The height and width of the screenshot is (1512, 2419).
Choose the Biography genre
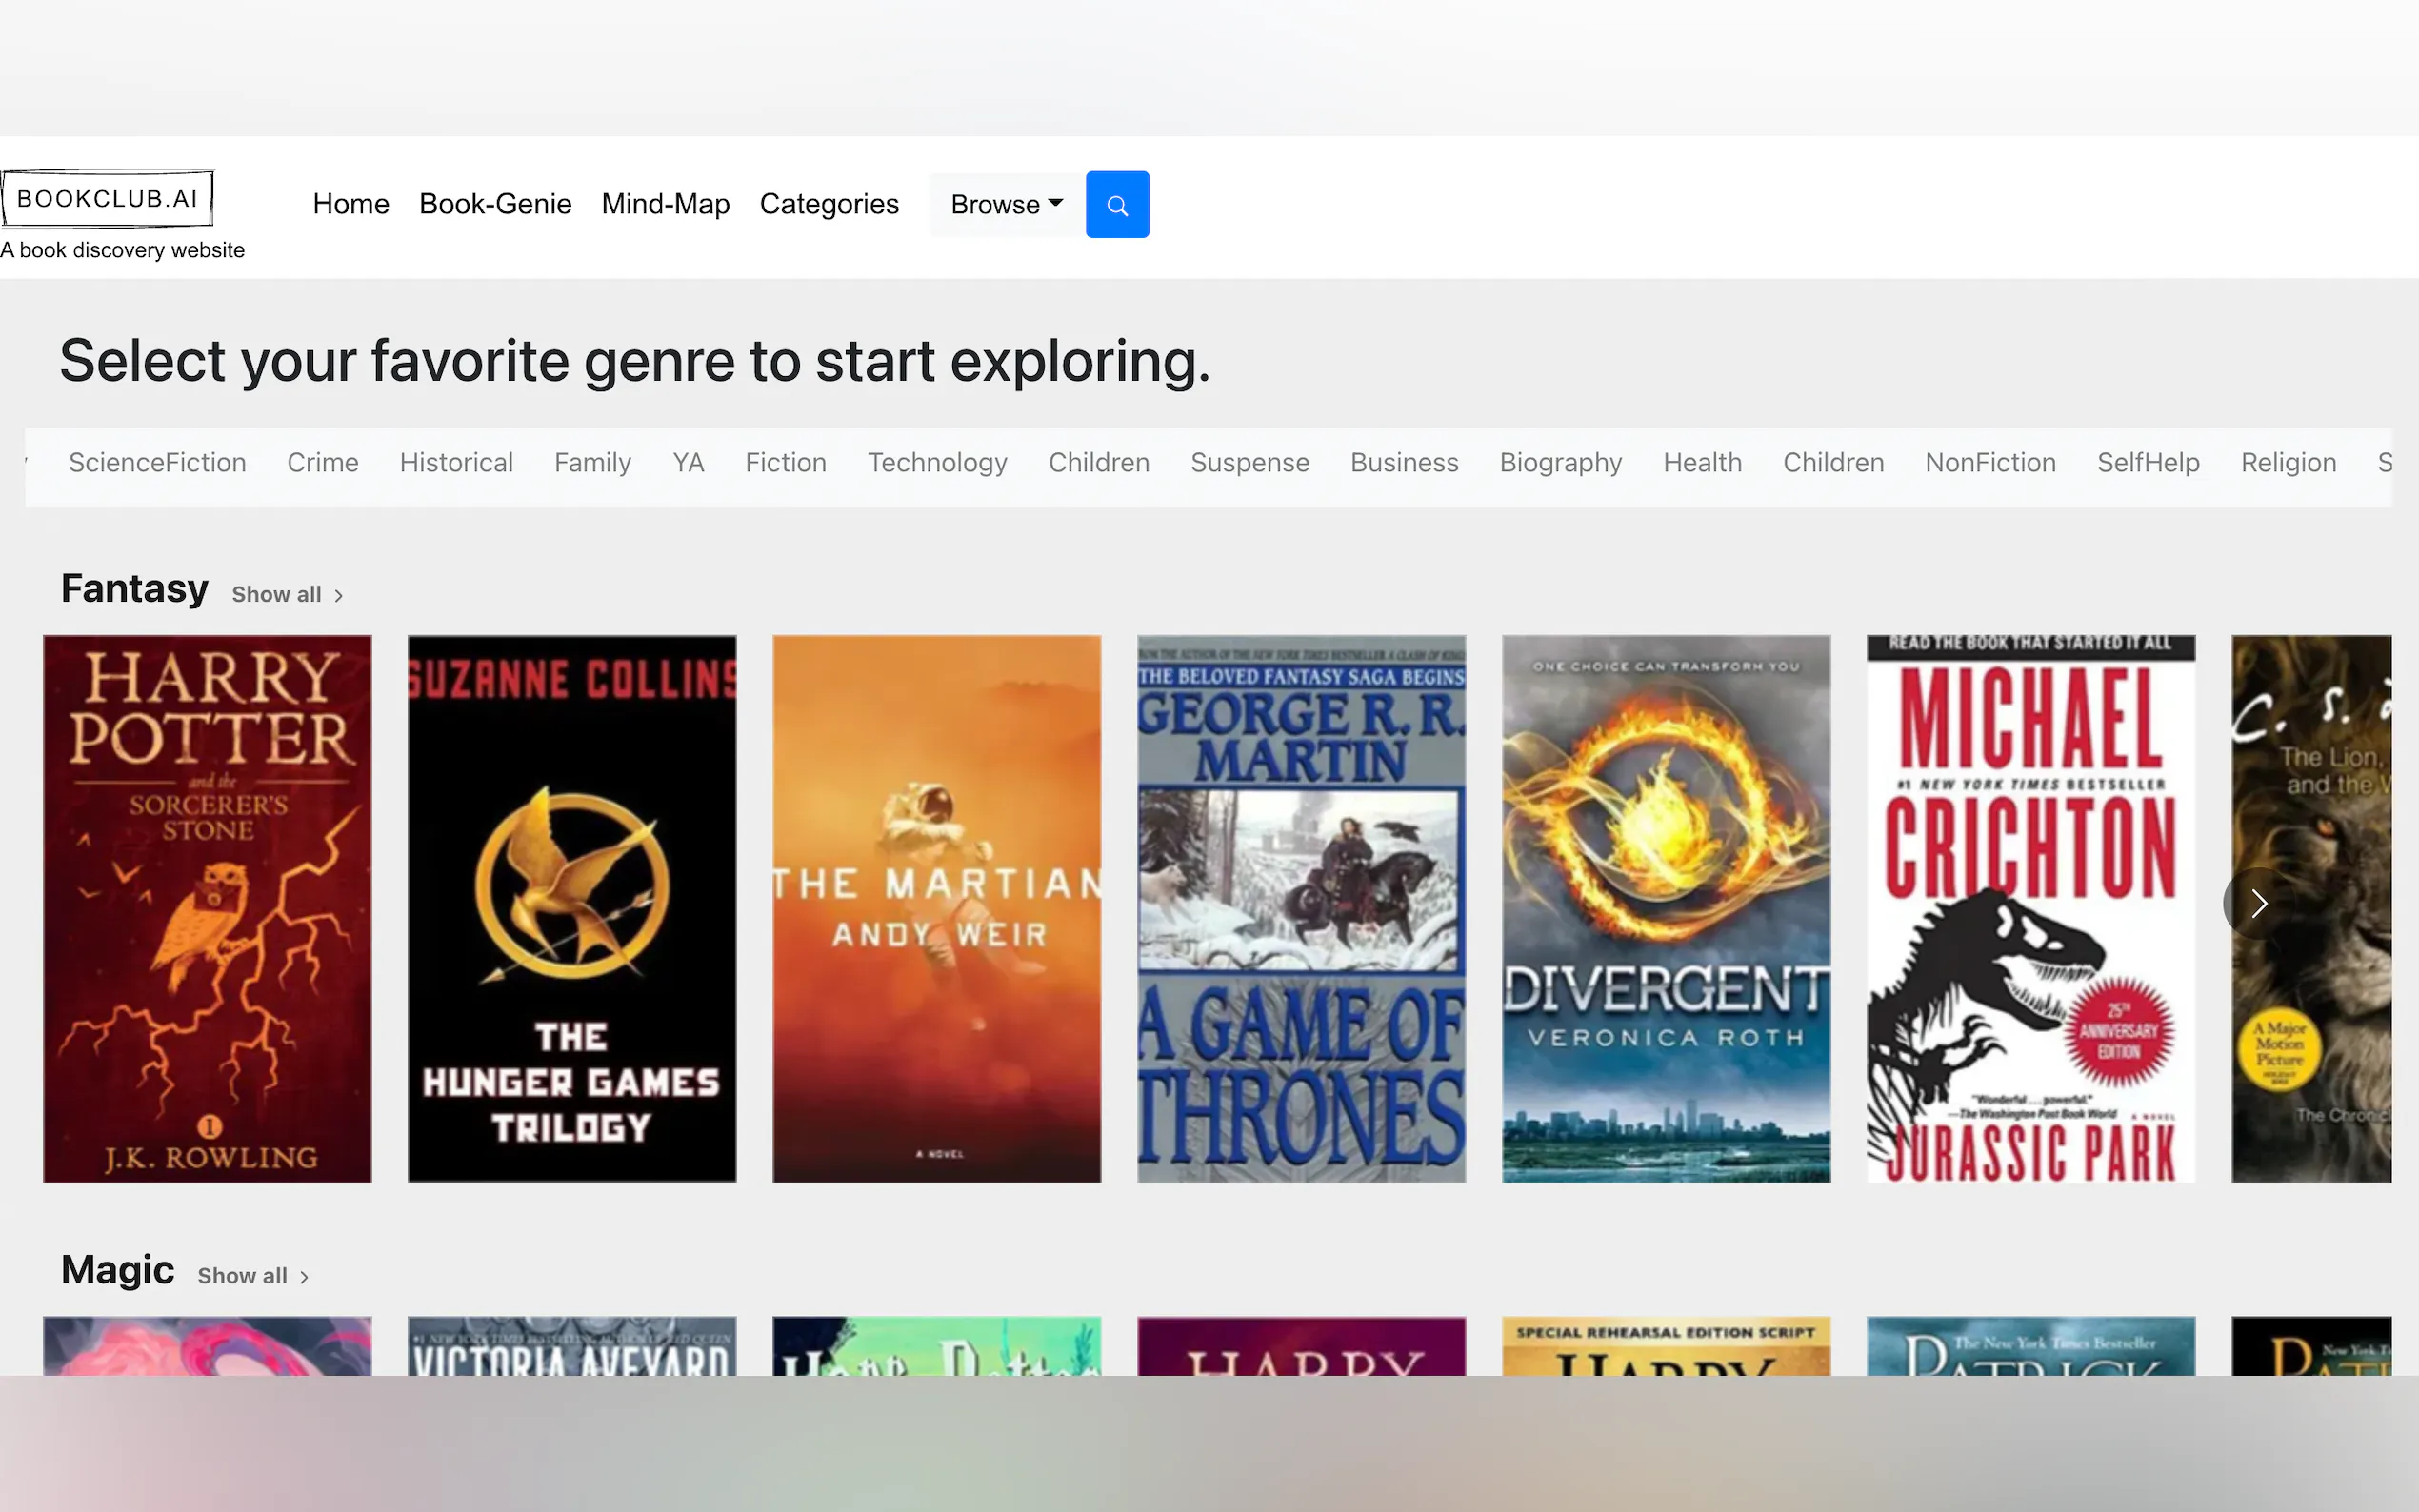click(1560, 463)
